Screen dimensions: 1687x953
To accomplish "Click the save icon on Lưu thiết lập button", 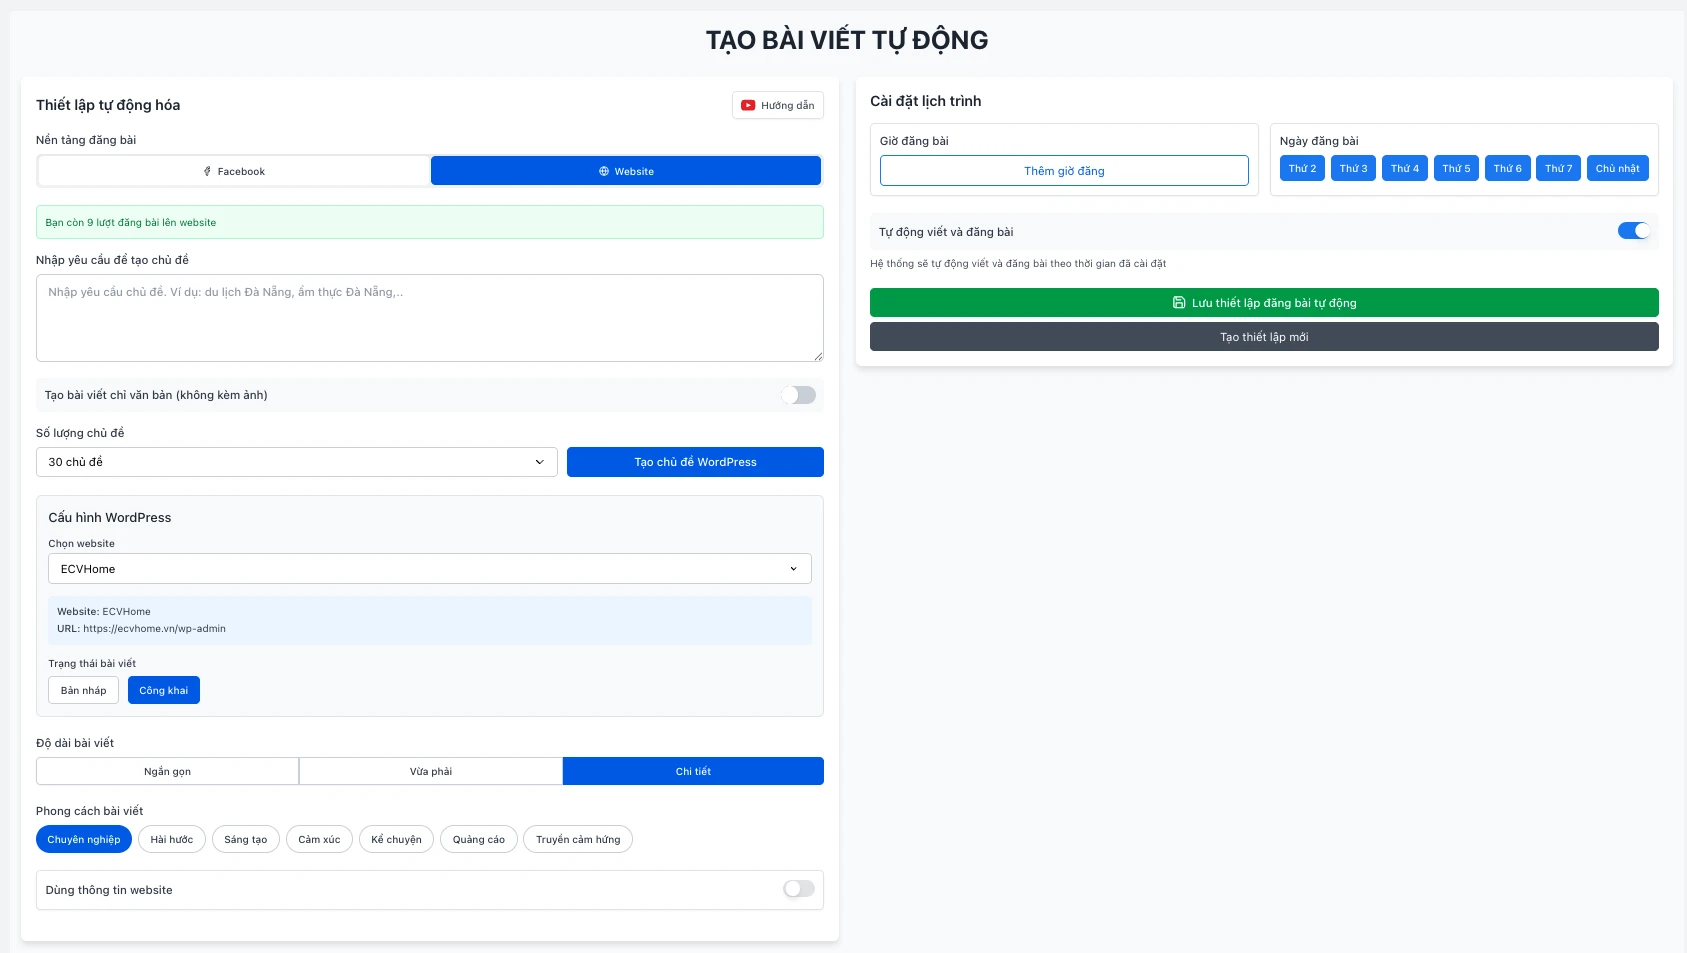I will pyautogui.click(x=1179, y=303).
